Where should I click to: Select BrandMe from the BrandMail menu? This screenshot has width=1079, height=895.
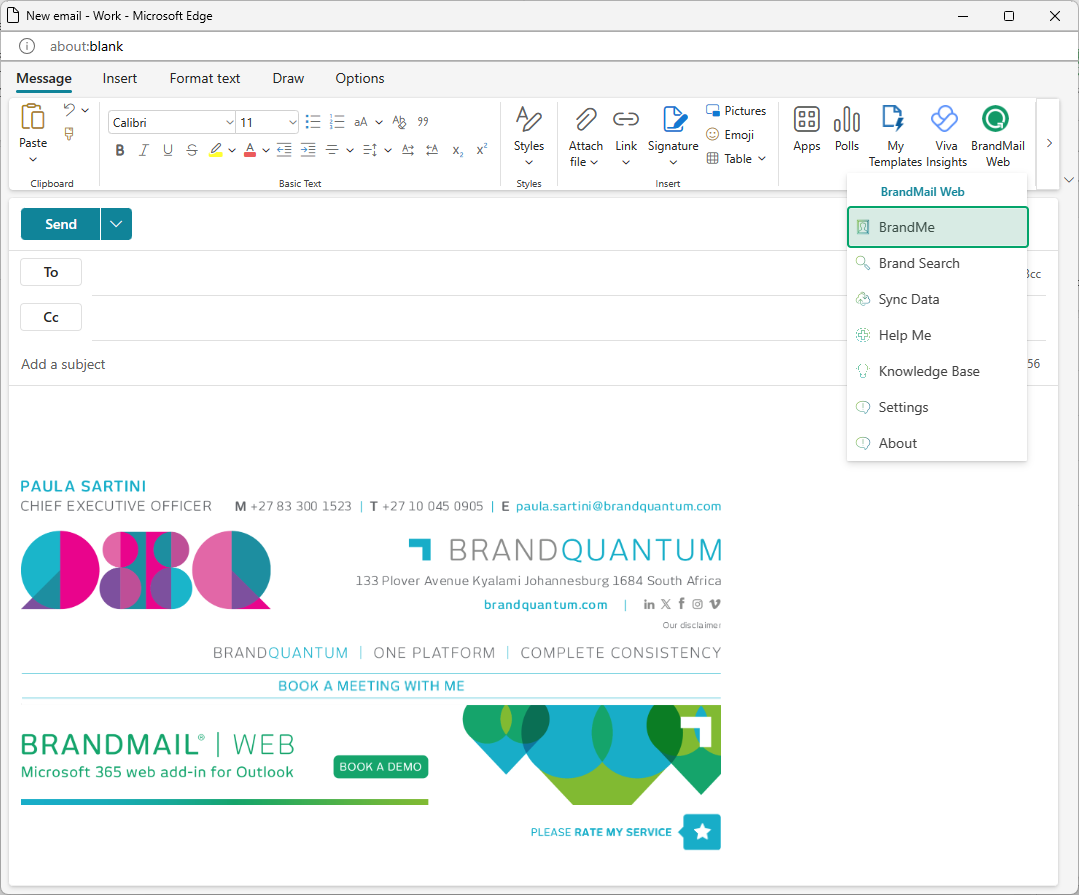[x=937, y=227]
